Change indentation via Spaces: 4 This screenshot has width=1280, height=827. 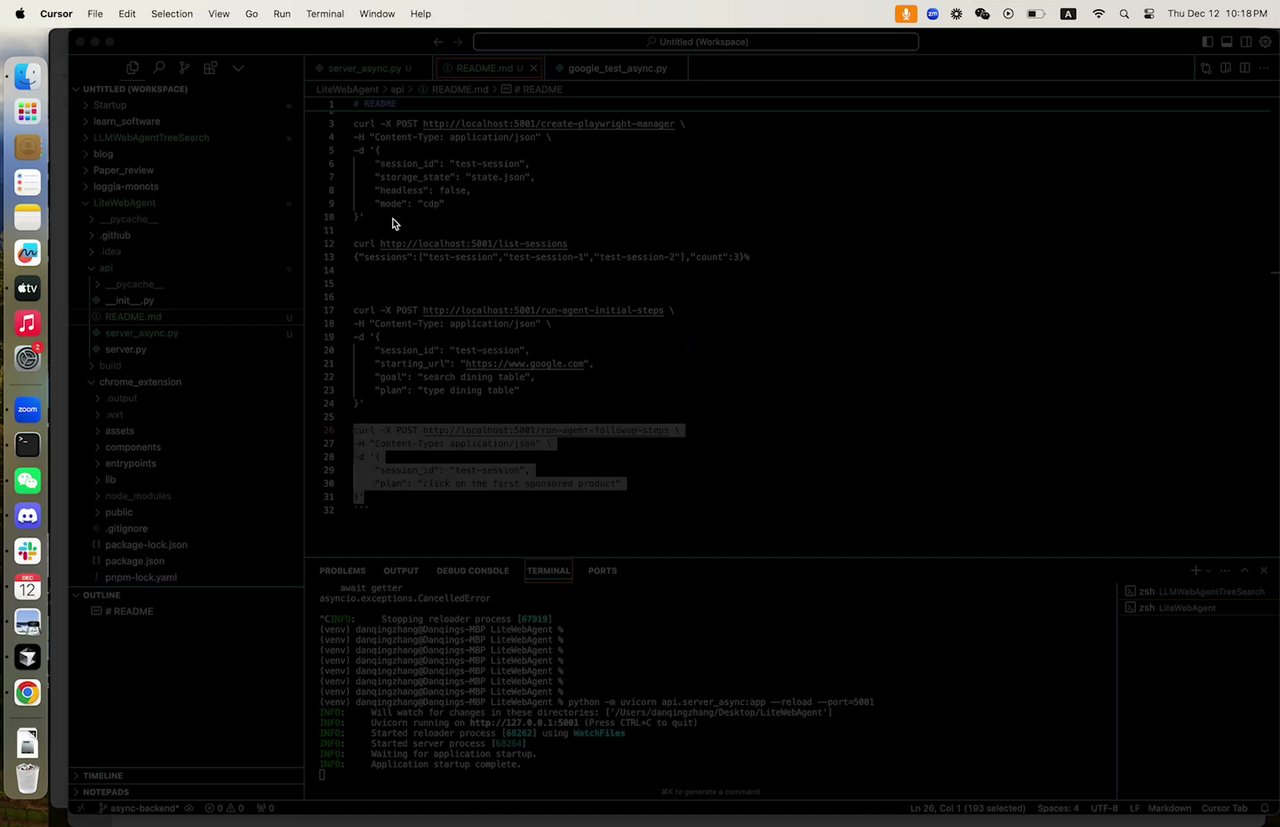(x=1058, y=808)
